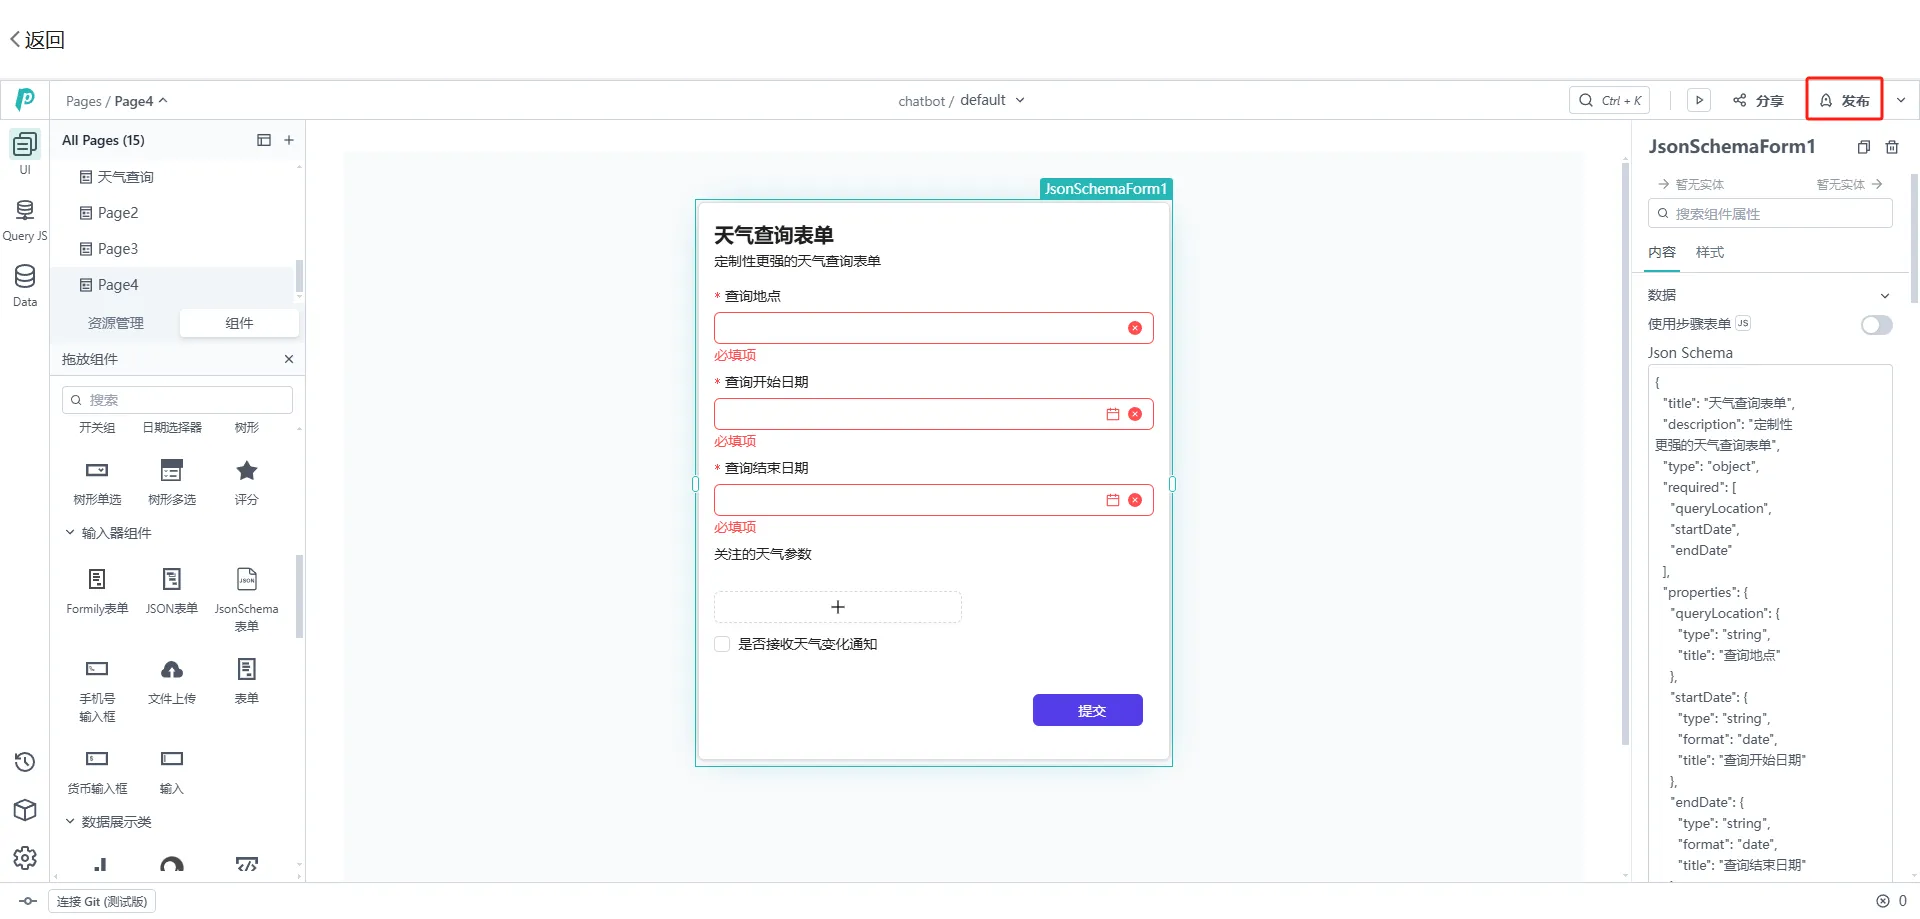Open the package cube icon in the sidebar

click(25, 810)
